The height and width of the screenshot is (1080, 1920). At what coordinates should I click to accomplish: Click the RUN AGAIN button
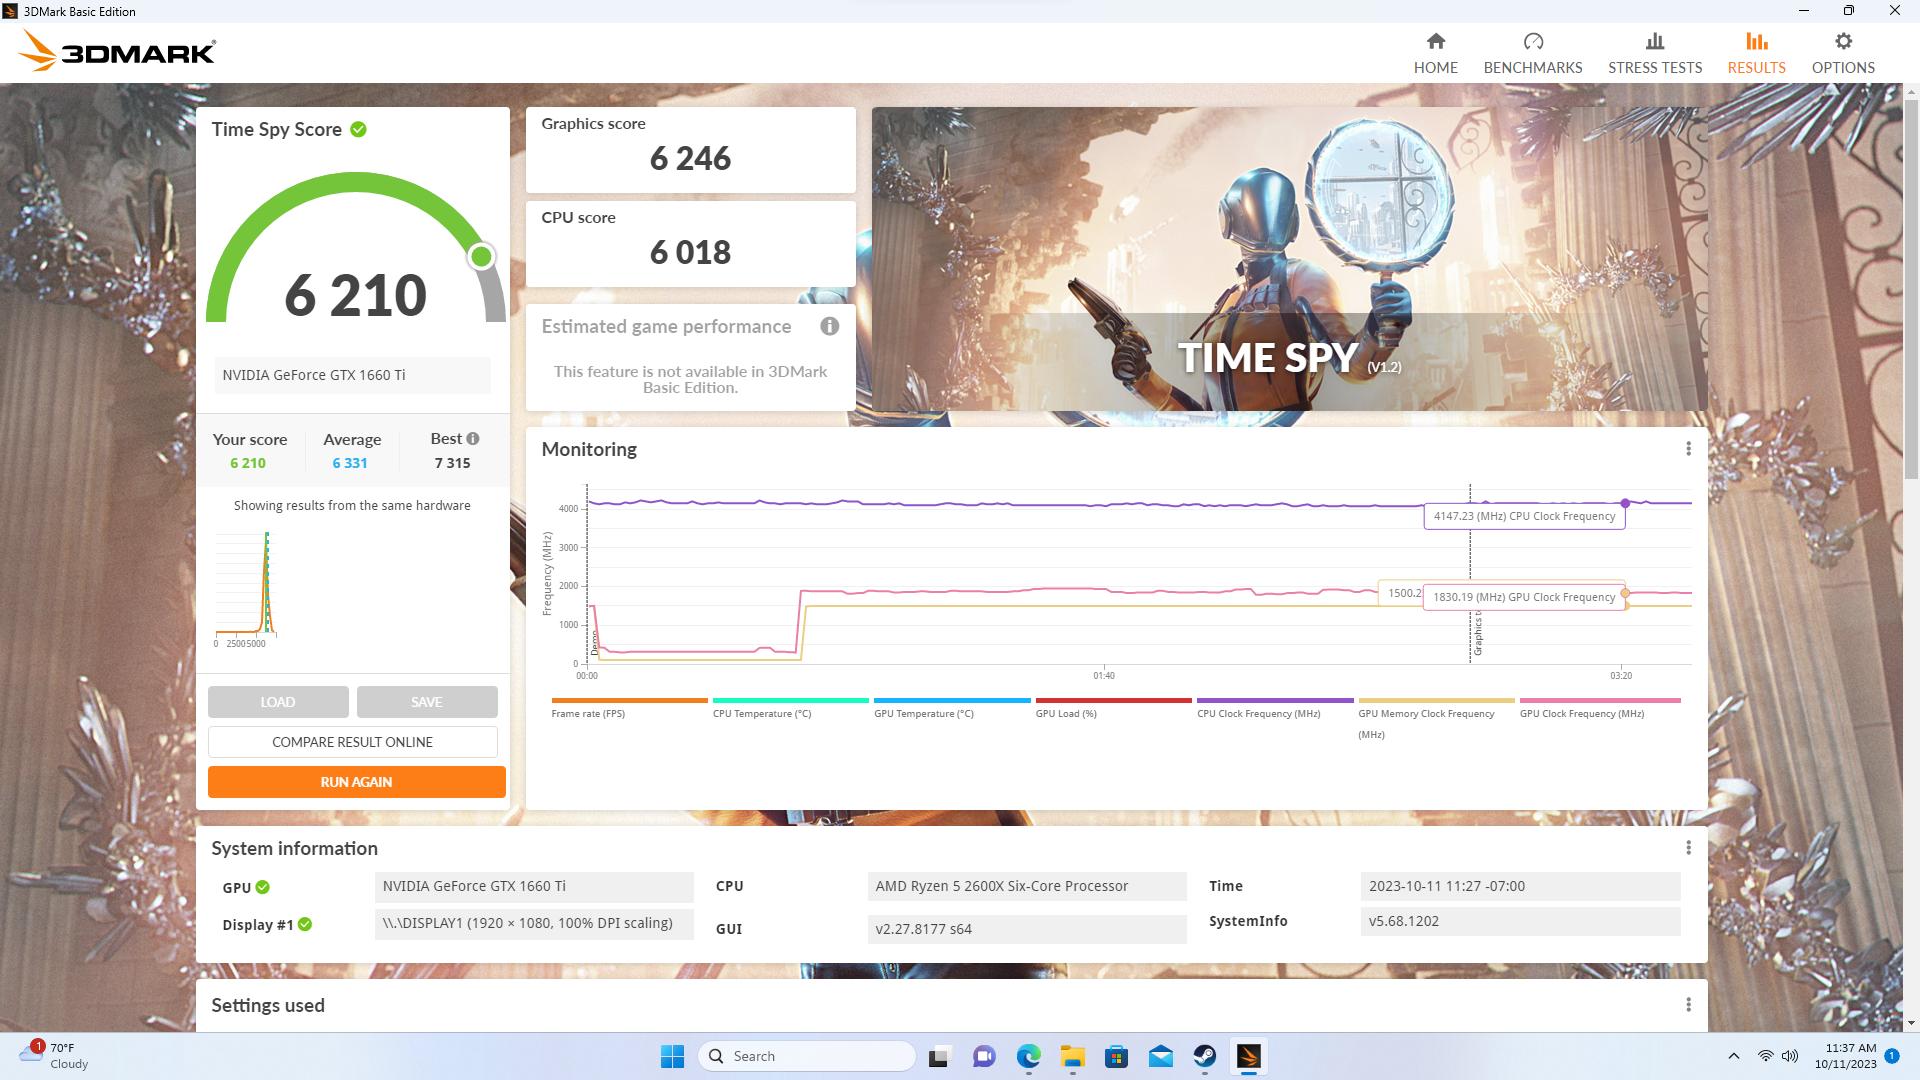pos(356,782)
